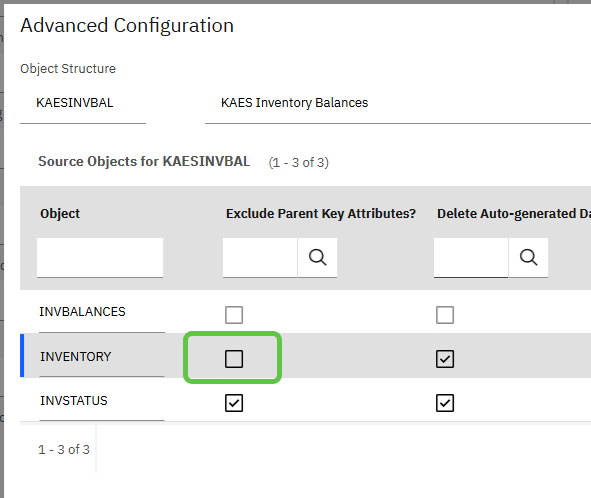
Task: Sort by Delete Auto-generated column header
Action: coord(514,214)
